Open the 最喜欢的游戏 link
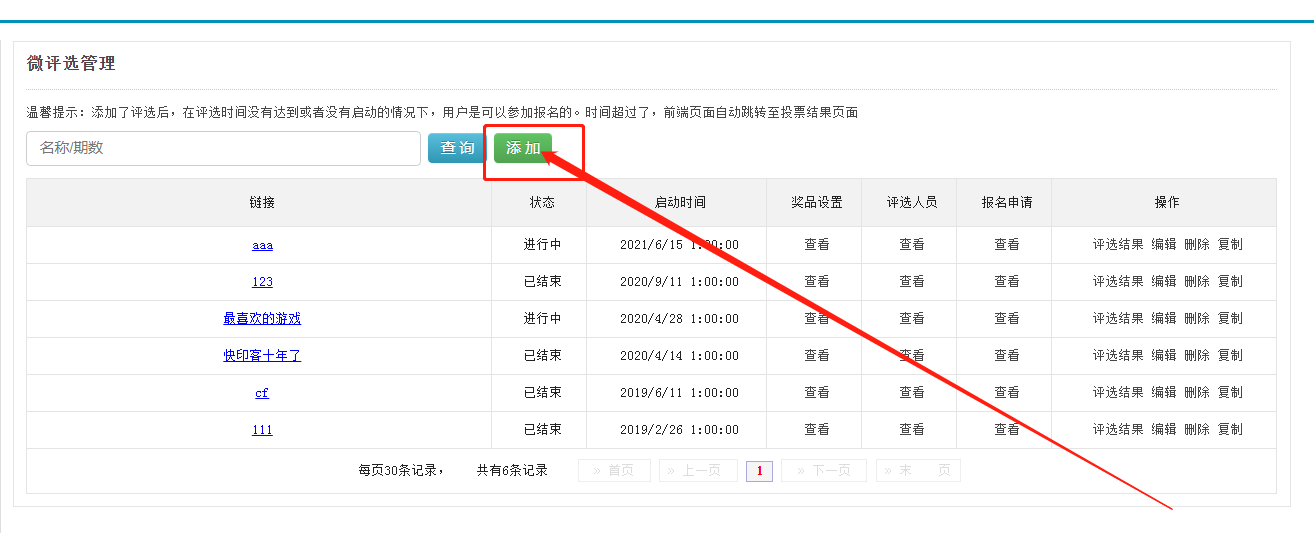 tap(262, 319)
